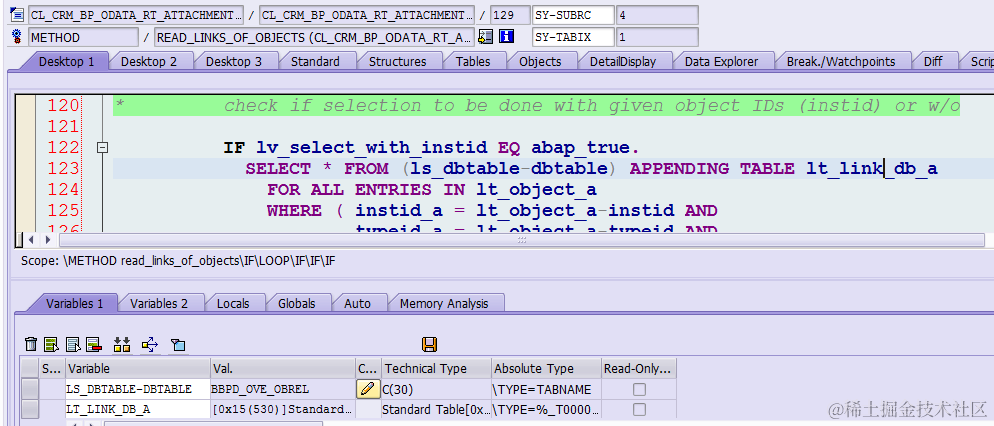
Task: Click the \TYPE=TABNAME absolute type cell
Action: pyautogui.click(x=546, y=389)
